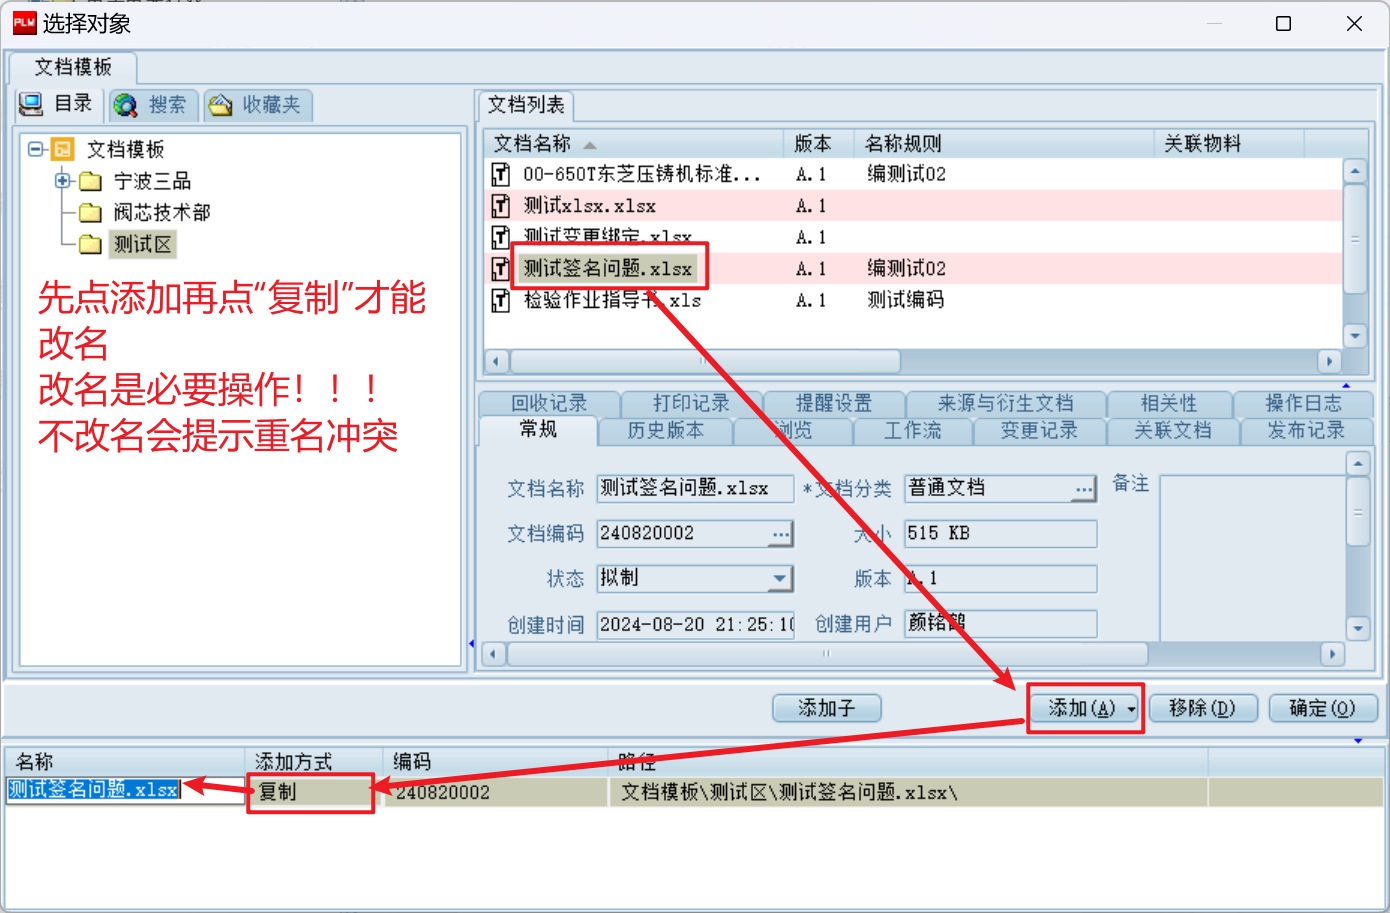The image size is (1390, 913).
Task: Click the 创建时间 field
Action: (x=695, y=624)
